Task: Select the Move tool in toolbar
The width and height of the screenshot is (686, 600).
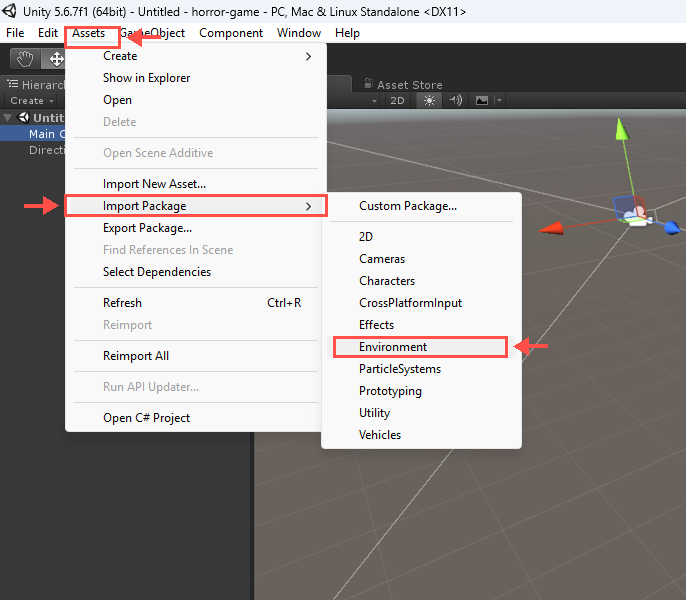Action: click(55, 59)
